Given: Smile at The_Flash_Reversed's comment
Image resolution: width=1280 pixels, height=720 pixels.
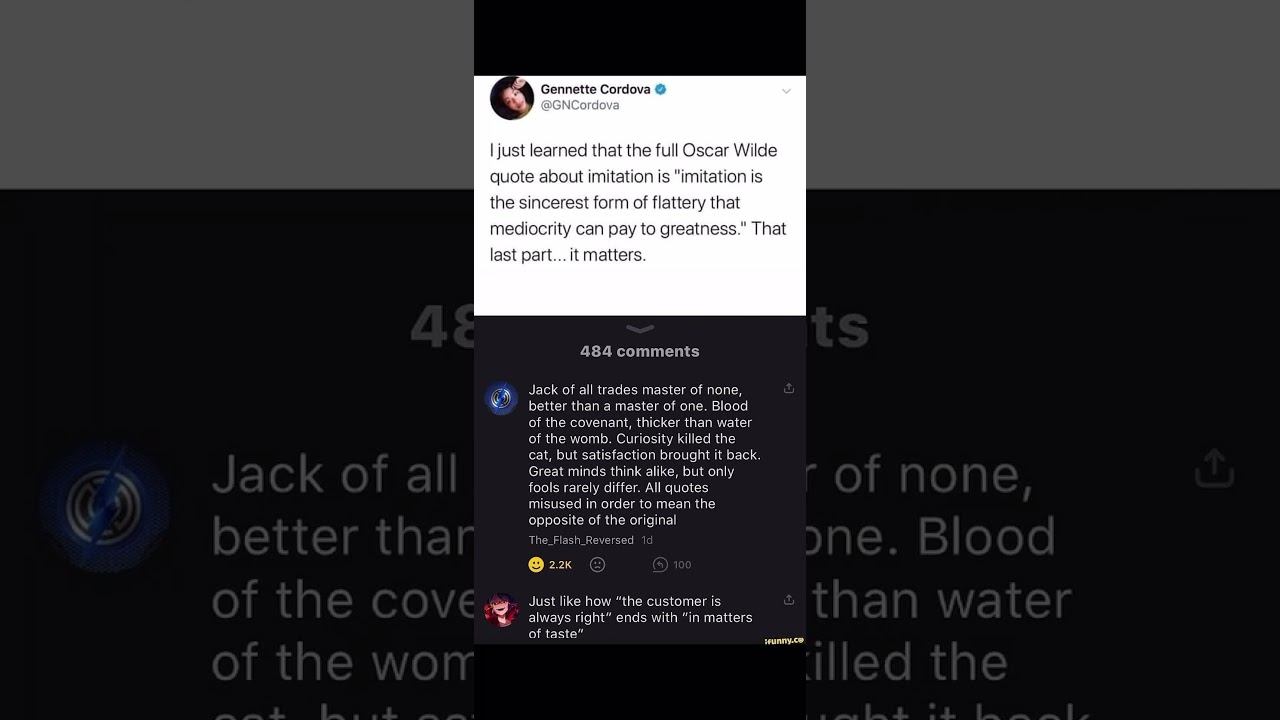Looking at the screenshot, I should point(536,565).
